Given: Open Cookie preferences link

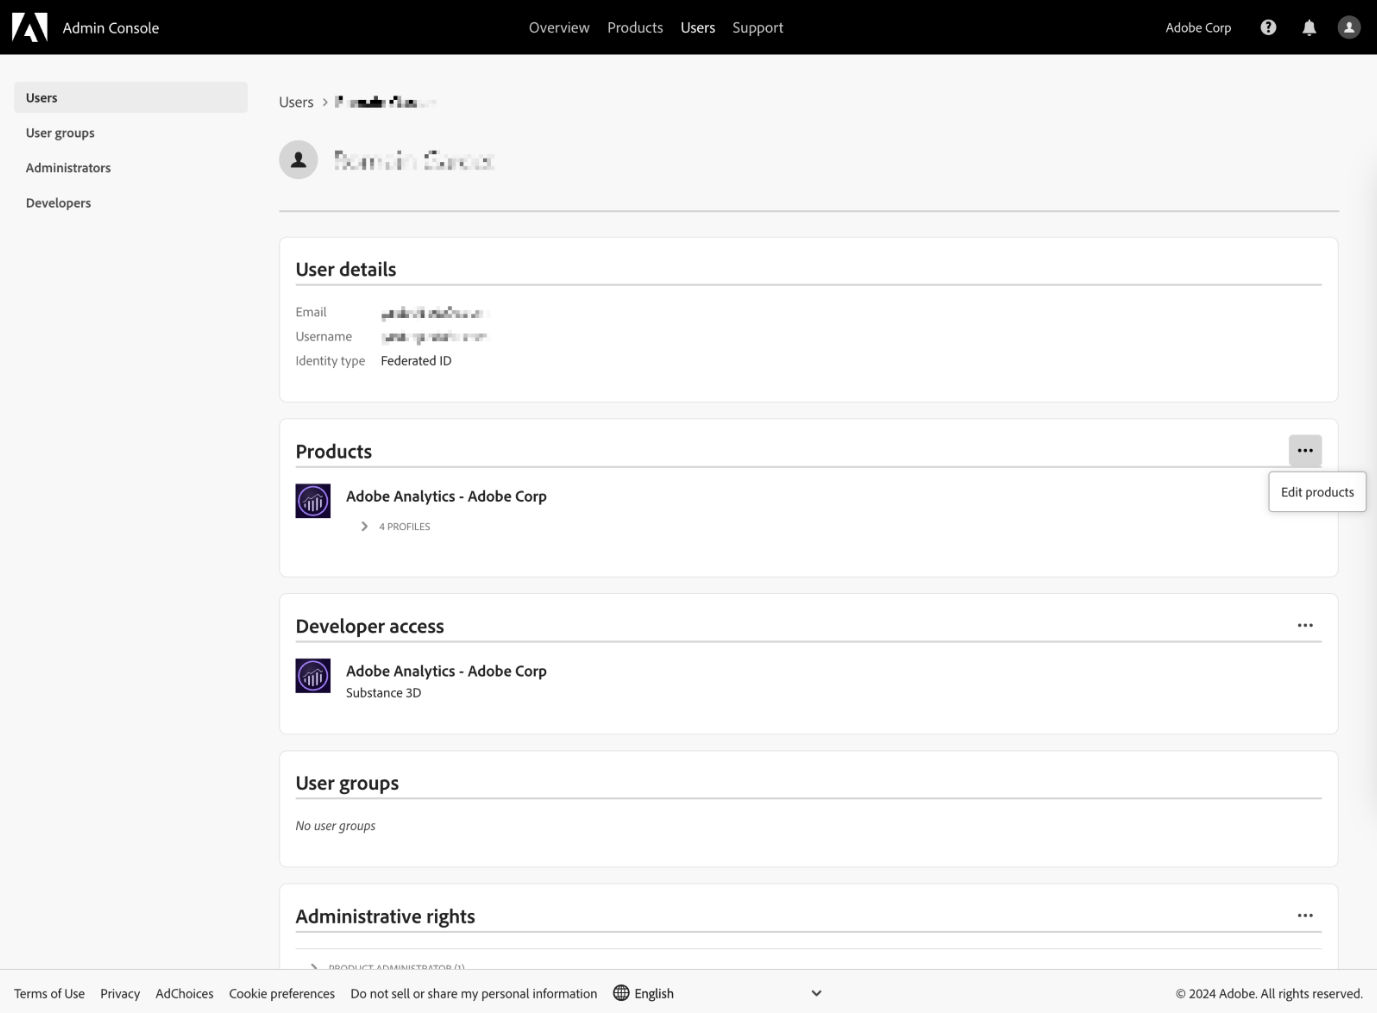Looking at the screenshot, I should [x=282, y=993].
